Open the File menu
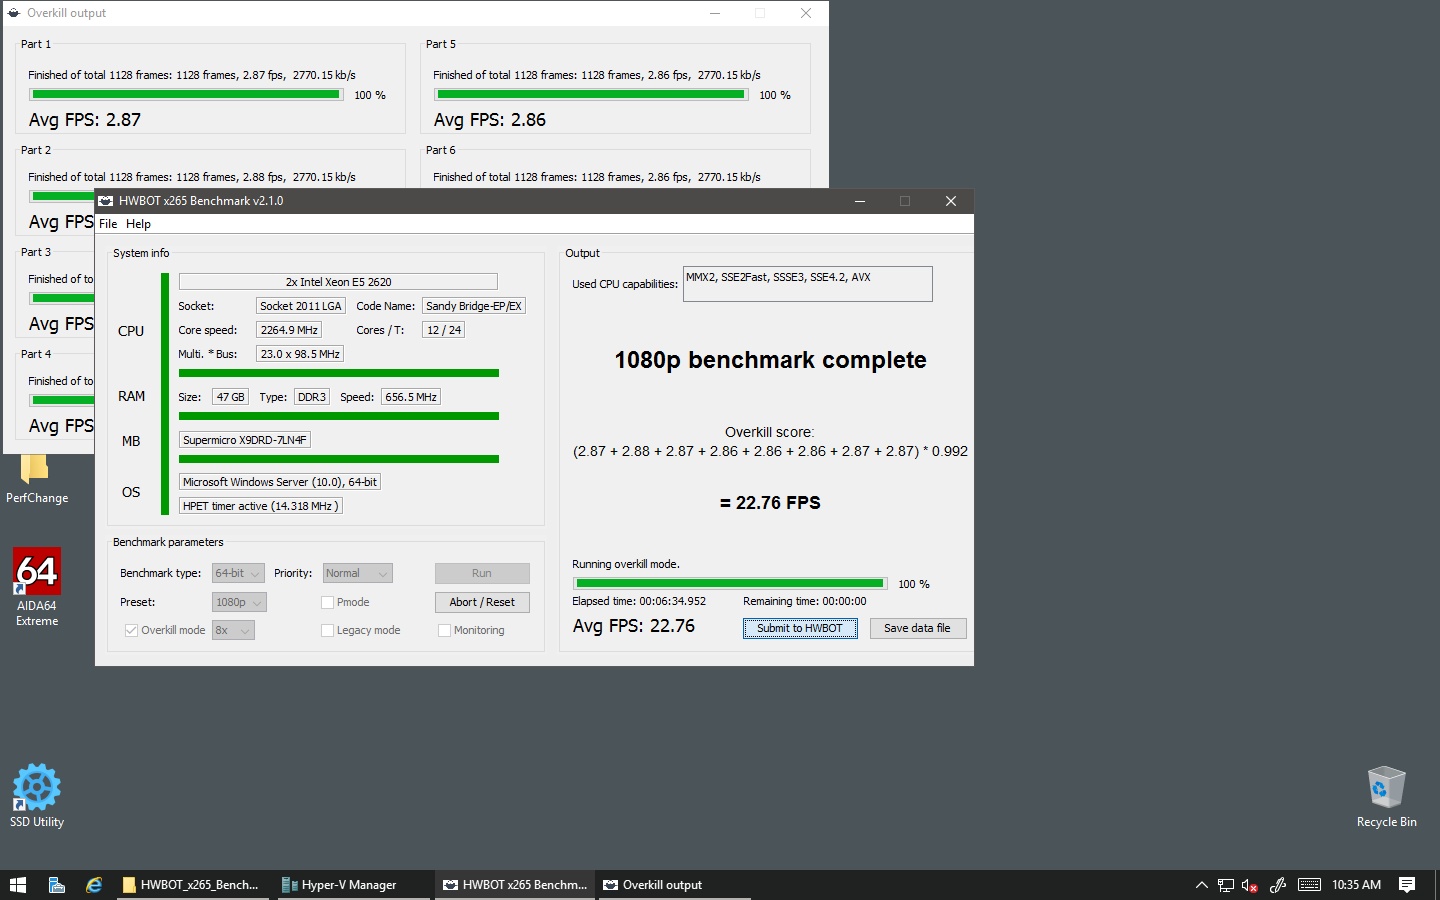Viewport: 1440px width, 900px height. 108,224
